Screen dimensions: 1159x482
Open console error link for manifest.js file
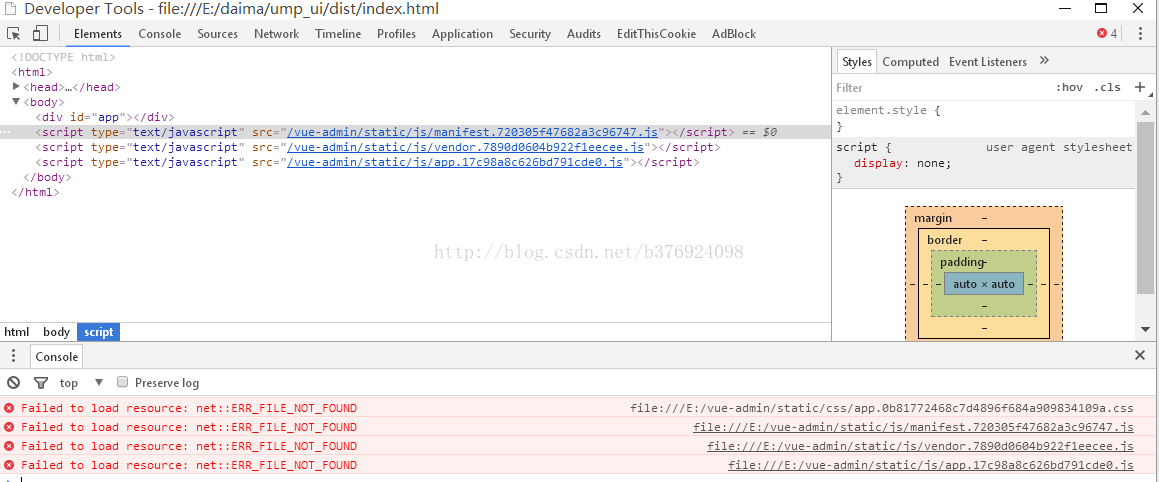(x=913, y=427)
